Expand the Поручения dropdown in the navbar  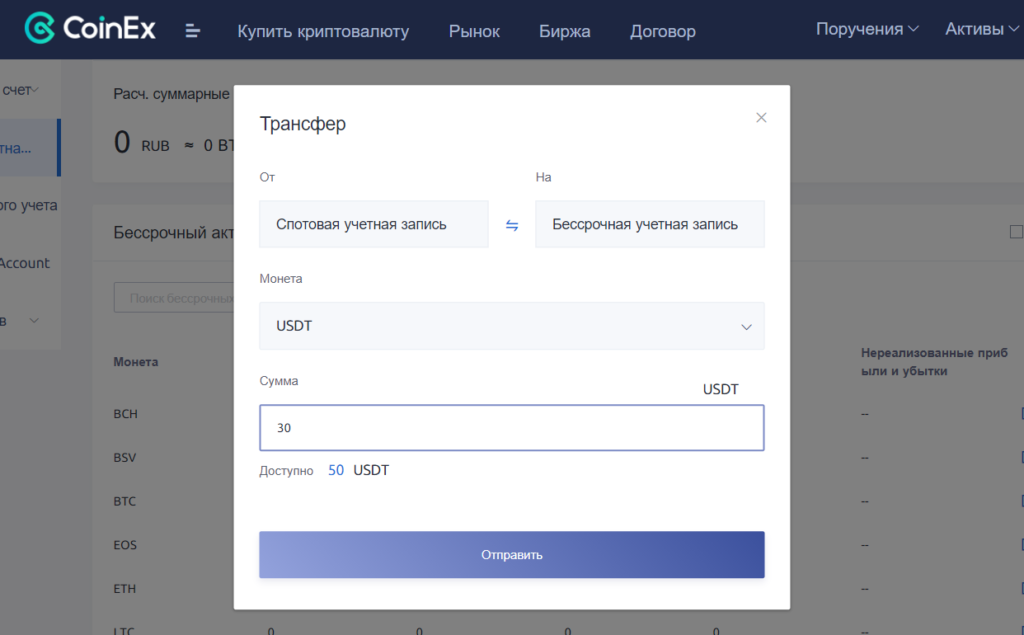click(866, 29)
